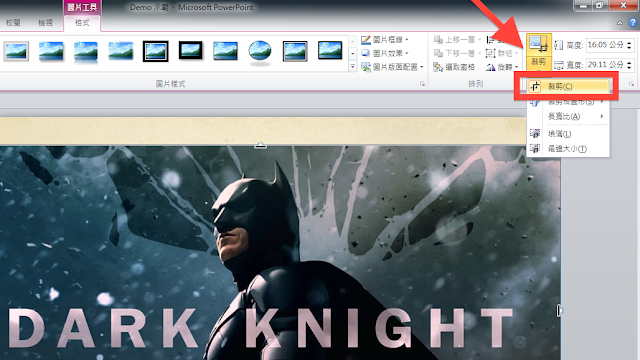Image resolution: width=640 pixels, height=360 pixels.
Task: Open 圖片效果 picture effects menu
Action: pos(385,53)
